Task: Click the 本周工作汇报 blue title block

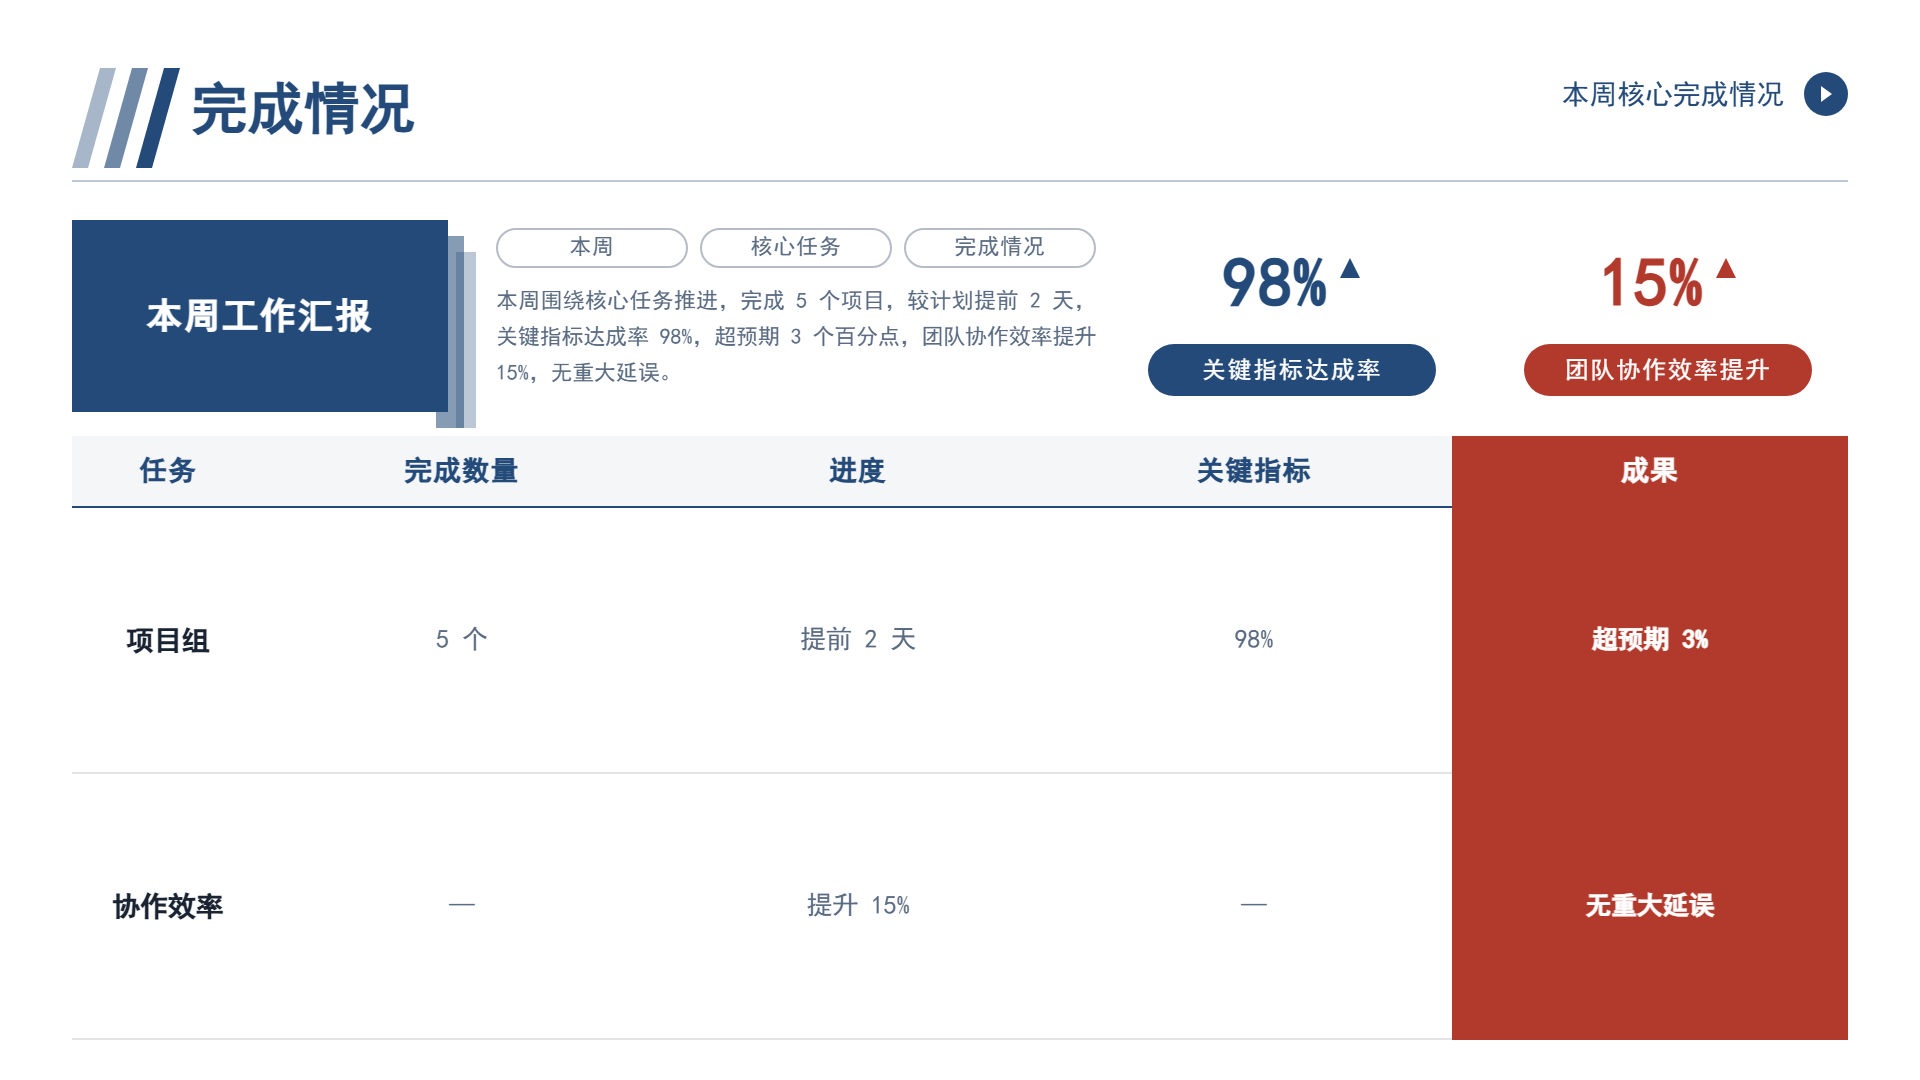Action: coord(260,316)
